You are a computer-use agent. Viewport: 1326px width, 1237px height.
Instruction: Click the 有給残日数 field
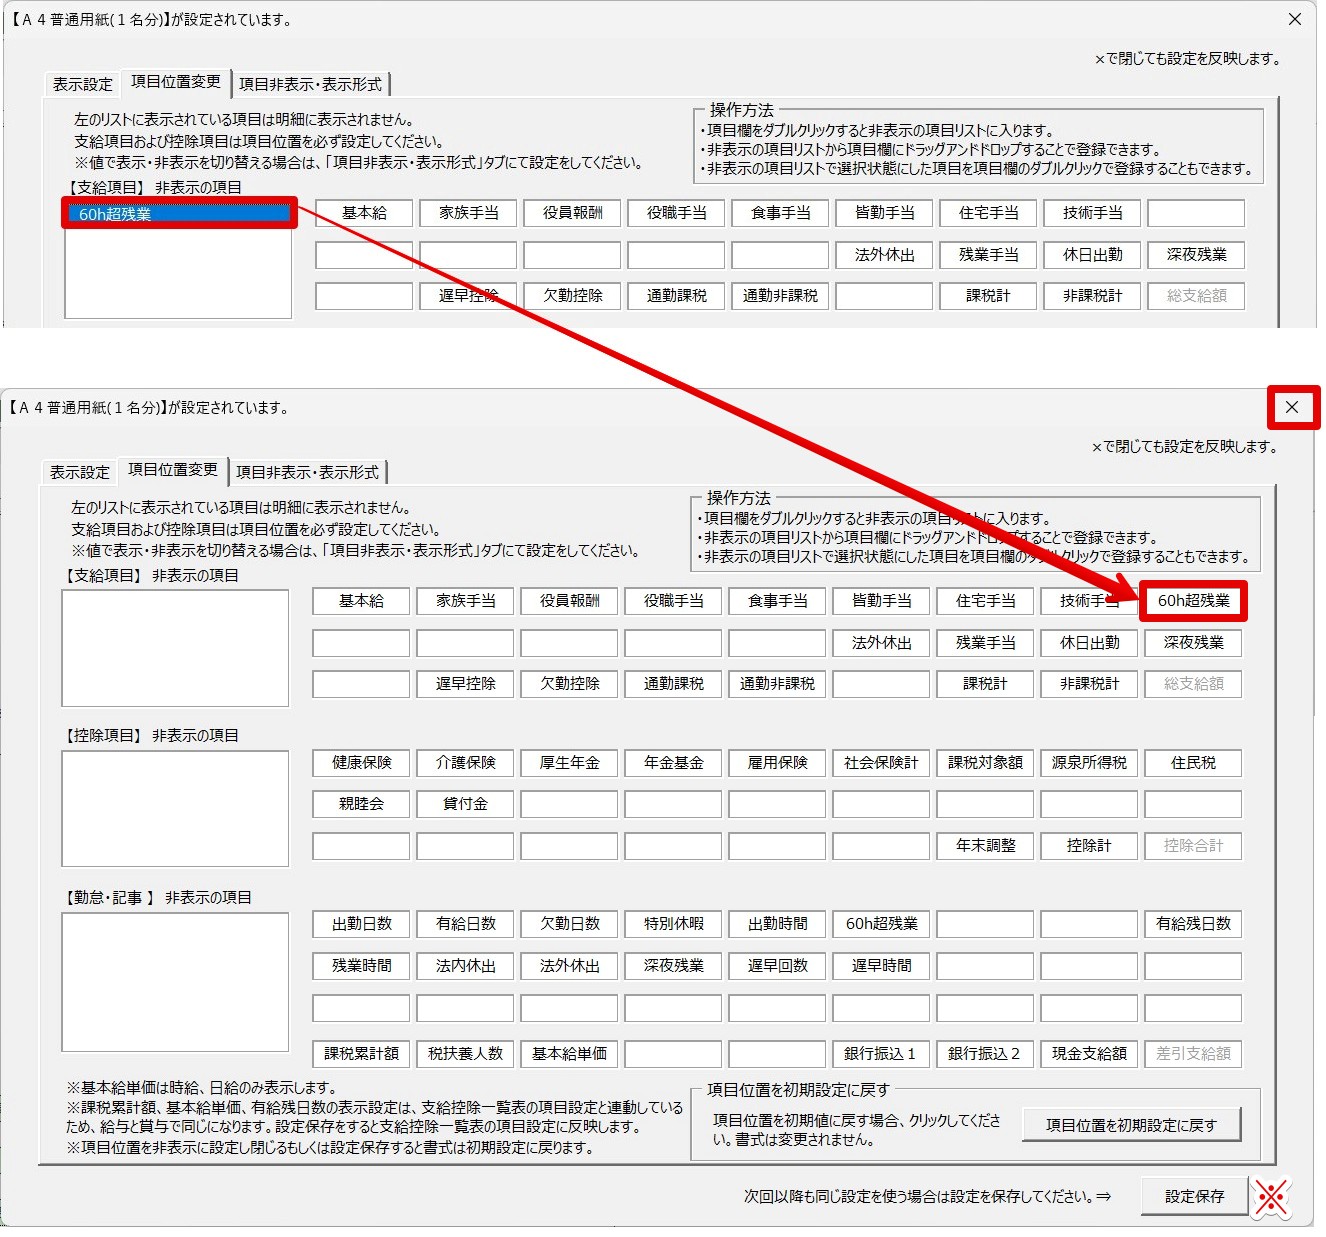1193,924
